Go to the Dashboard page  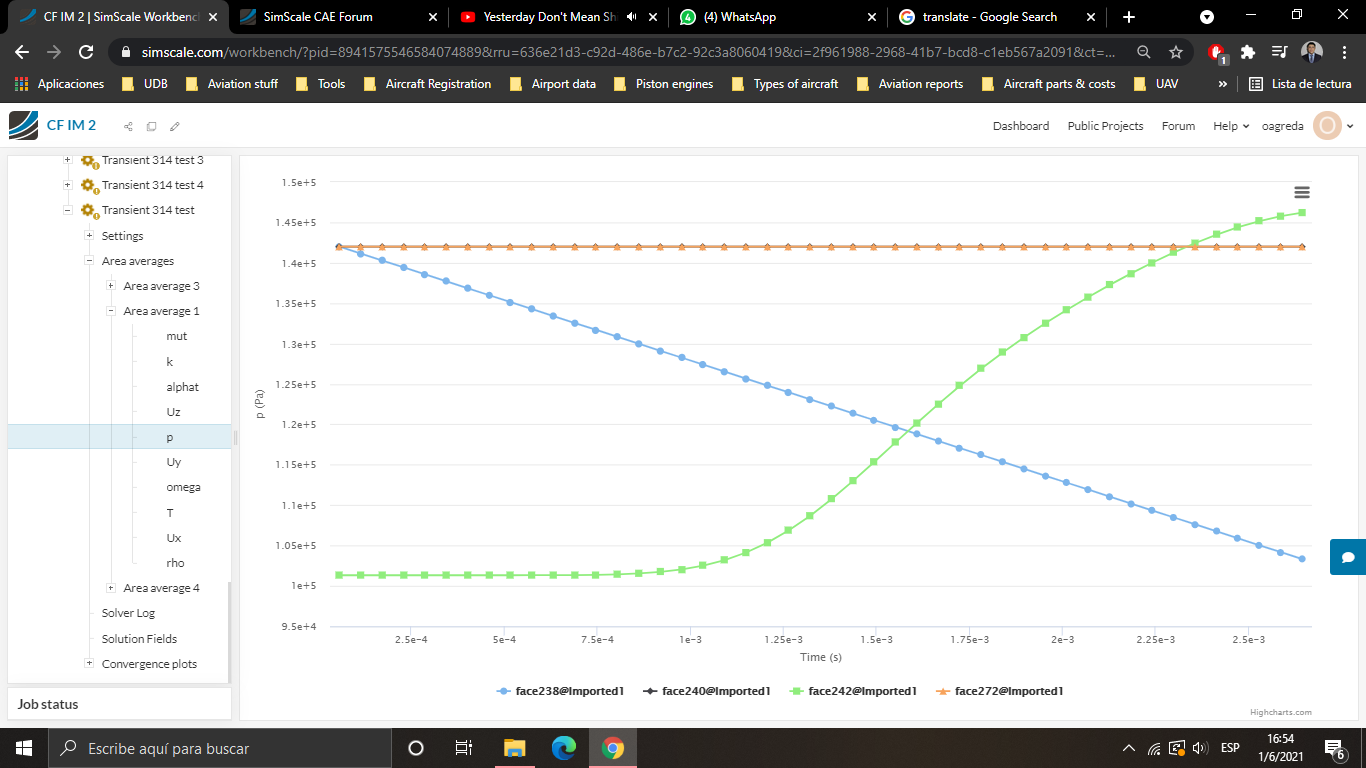pyautogui.click(x=1021, y=126)
